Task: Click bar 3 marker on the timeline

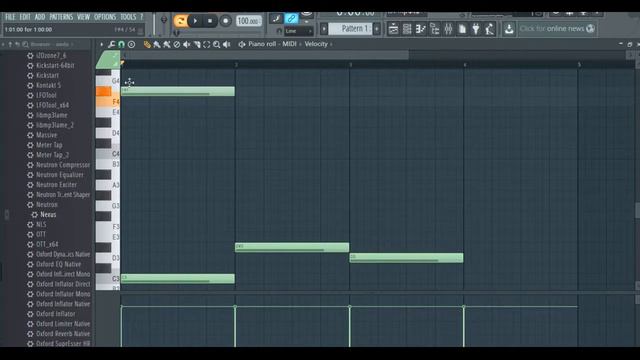Action: click(350, 64)
